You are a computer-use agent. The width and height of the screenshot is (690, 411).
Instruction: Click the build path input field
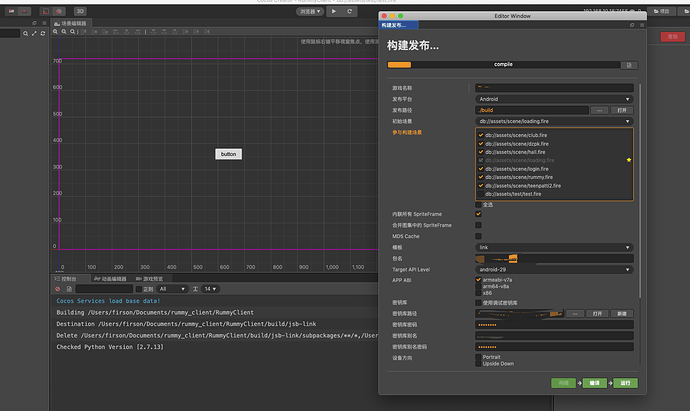532,110
